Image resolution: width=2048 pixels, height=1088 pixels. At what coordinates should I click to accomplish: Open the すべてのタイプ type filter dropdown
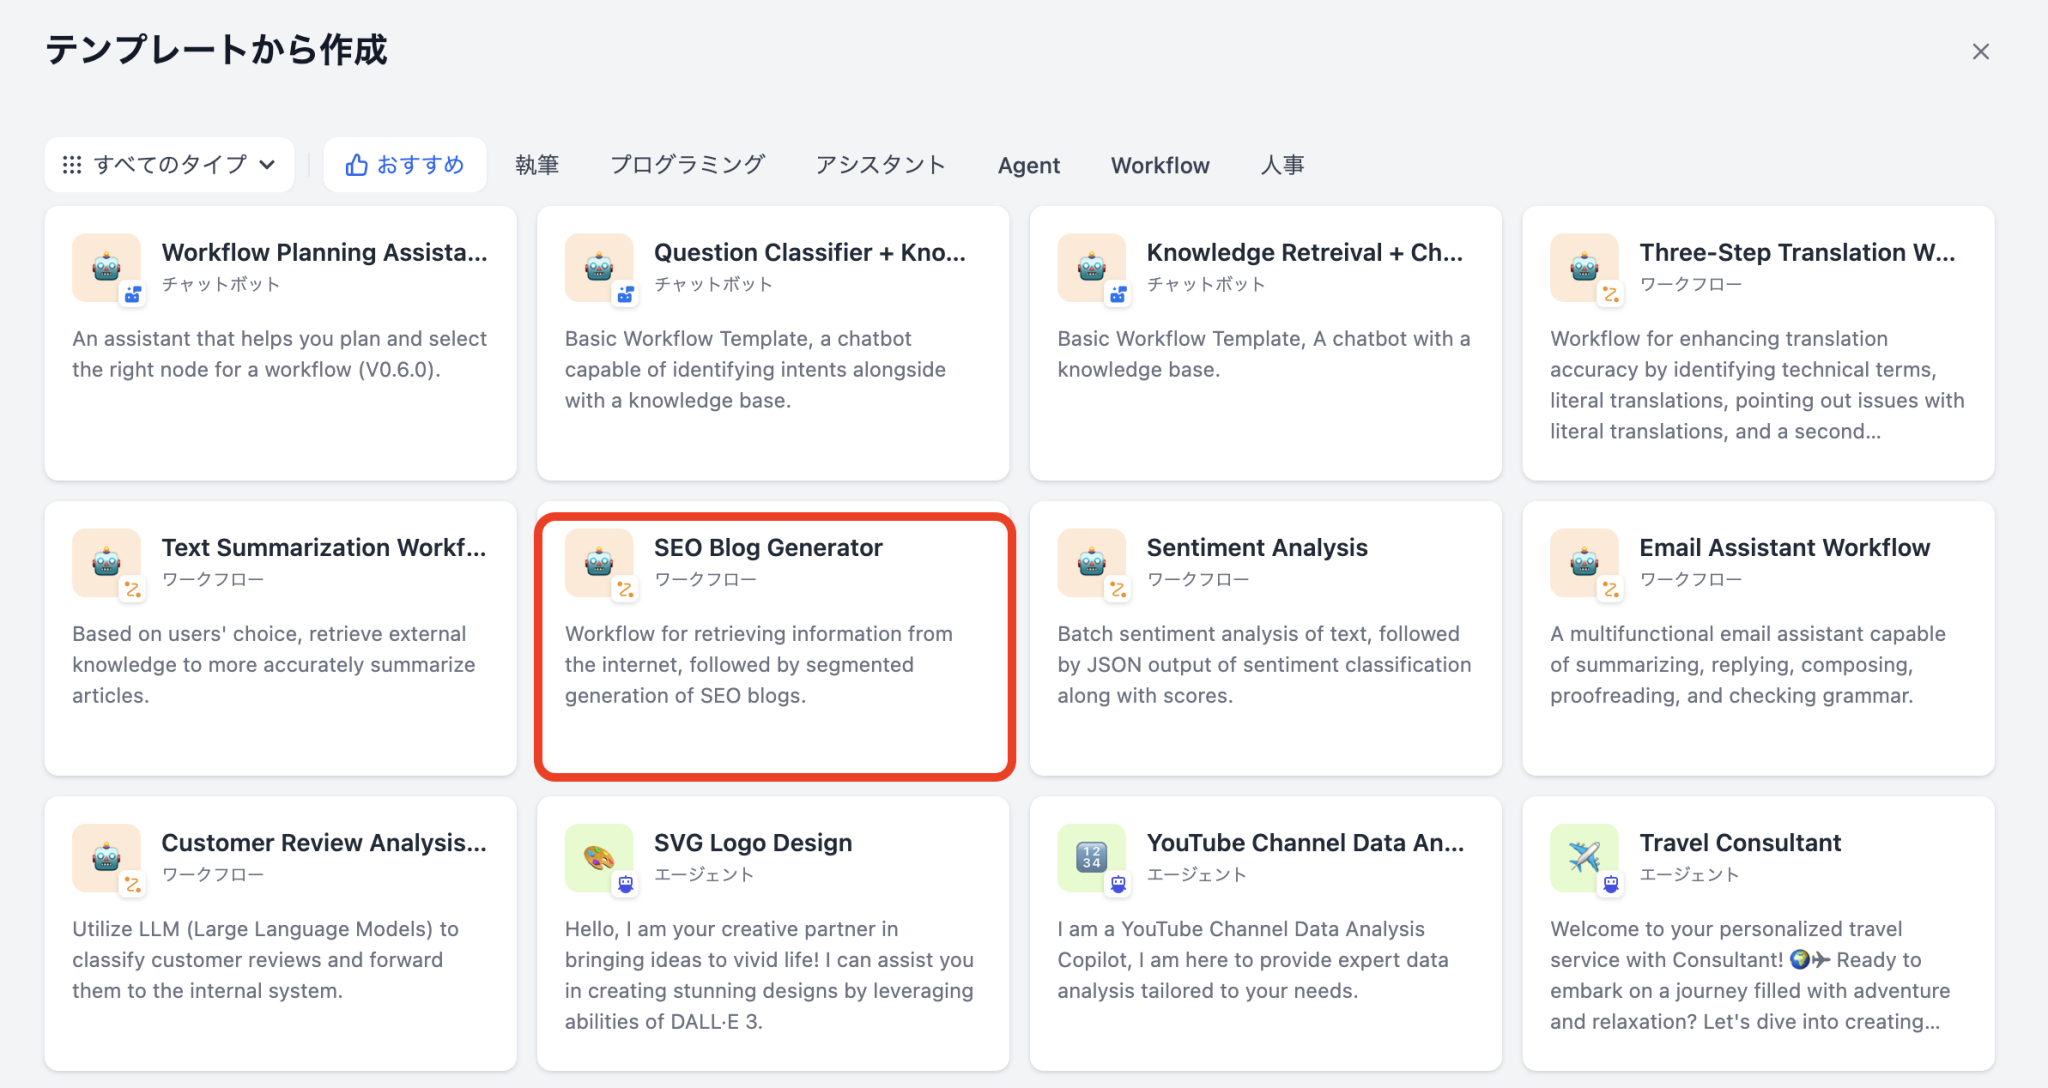169,165
